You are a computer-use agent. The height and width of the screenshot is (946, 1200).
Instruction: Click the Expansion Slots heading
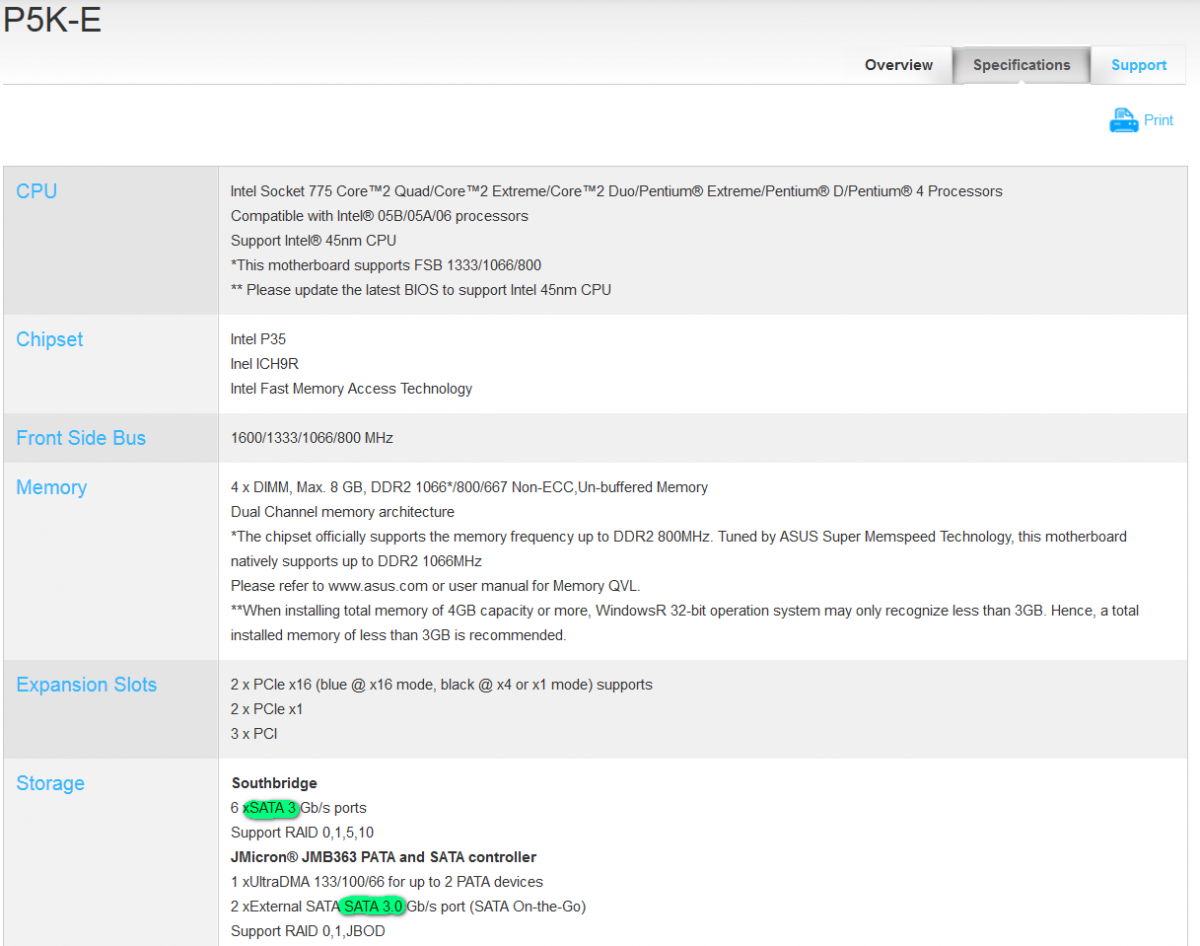[87, 685]
